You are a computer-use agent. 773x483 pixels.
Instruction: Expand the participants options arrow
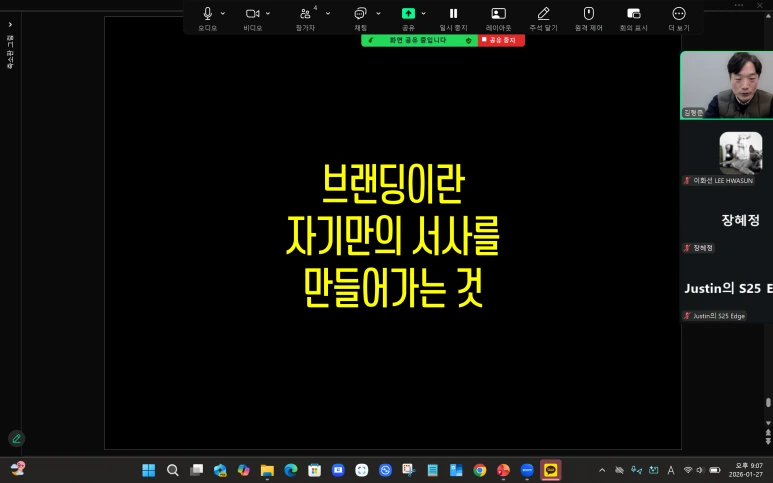point(328,13)
